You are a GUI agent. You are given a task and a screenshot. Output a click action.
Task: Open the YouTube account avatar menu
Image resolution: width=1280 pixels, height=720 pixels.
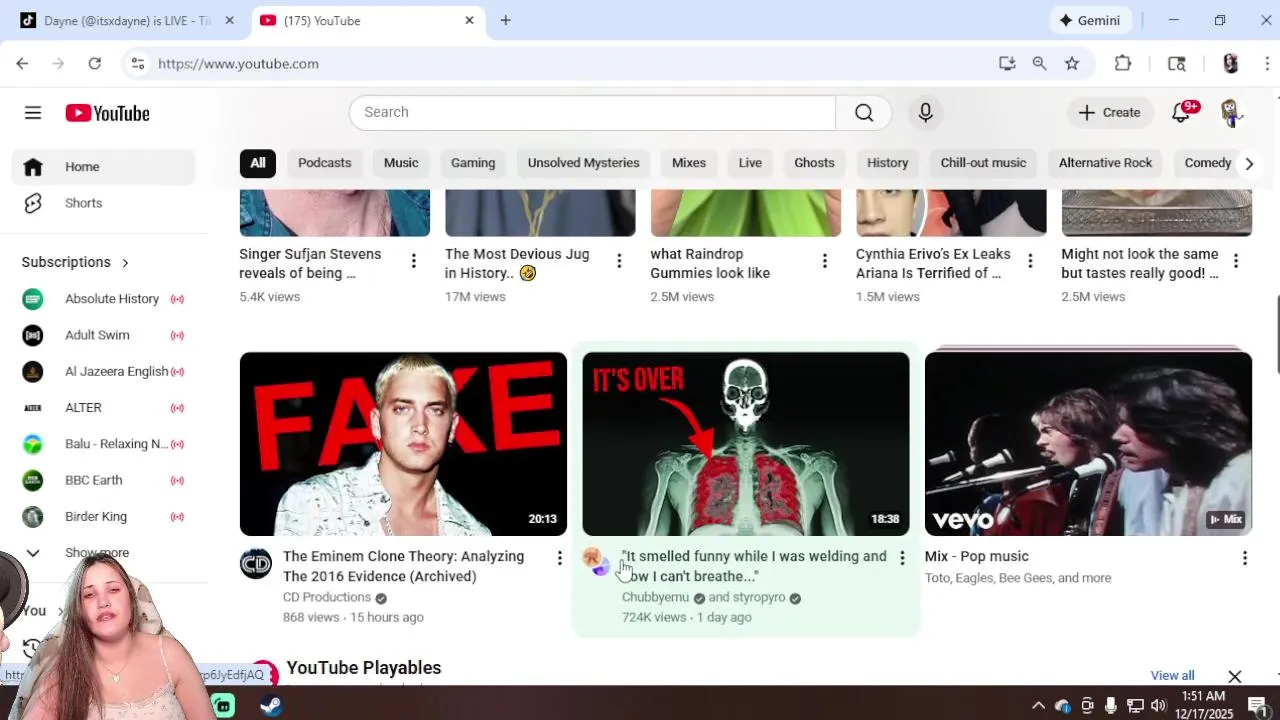(1231, 113)
